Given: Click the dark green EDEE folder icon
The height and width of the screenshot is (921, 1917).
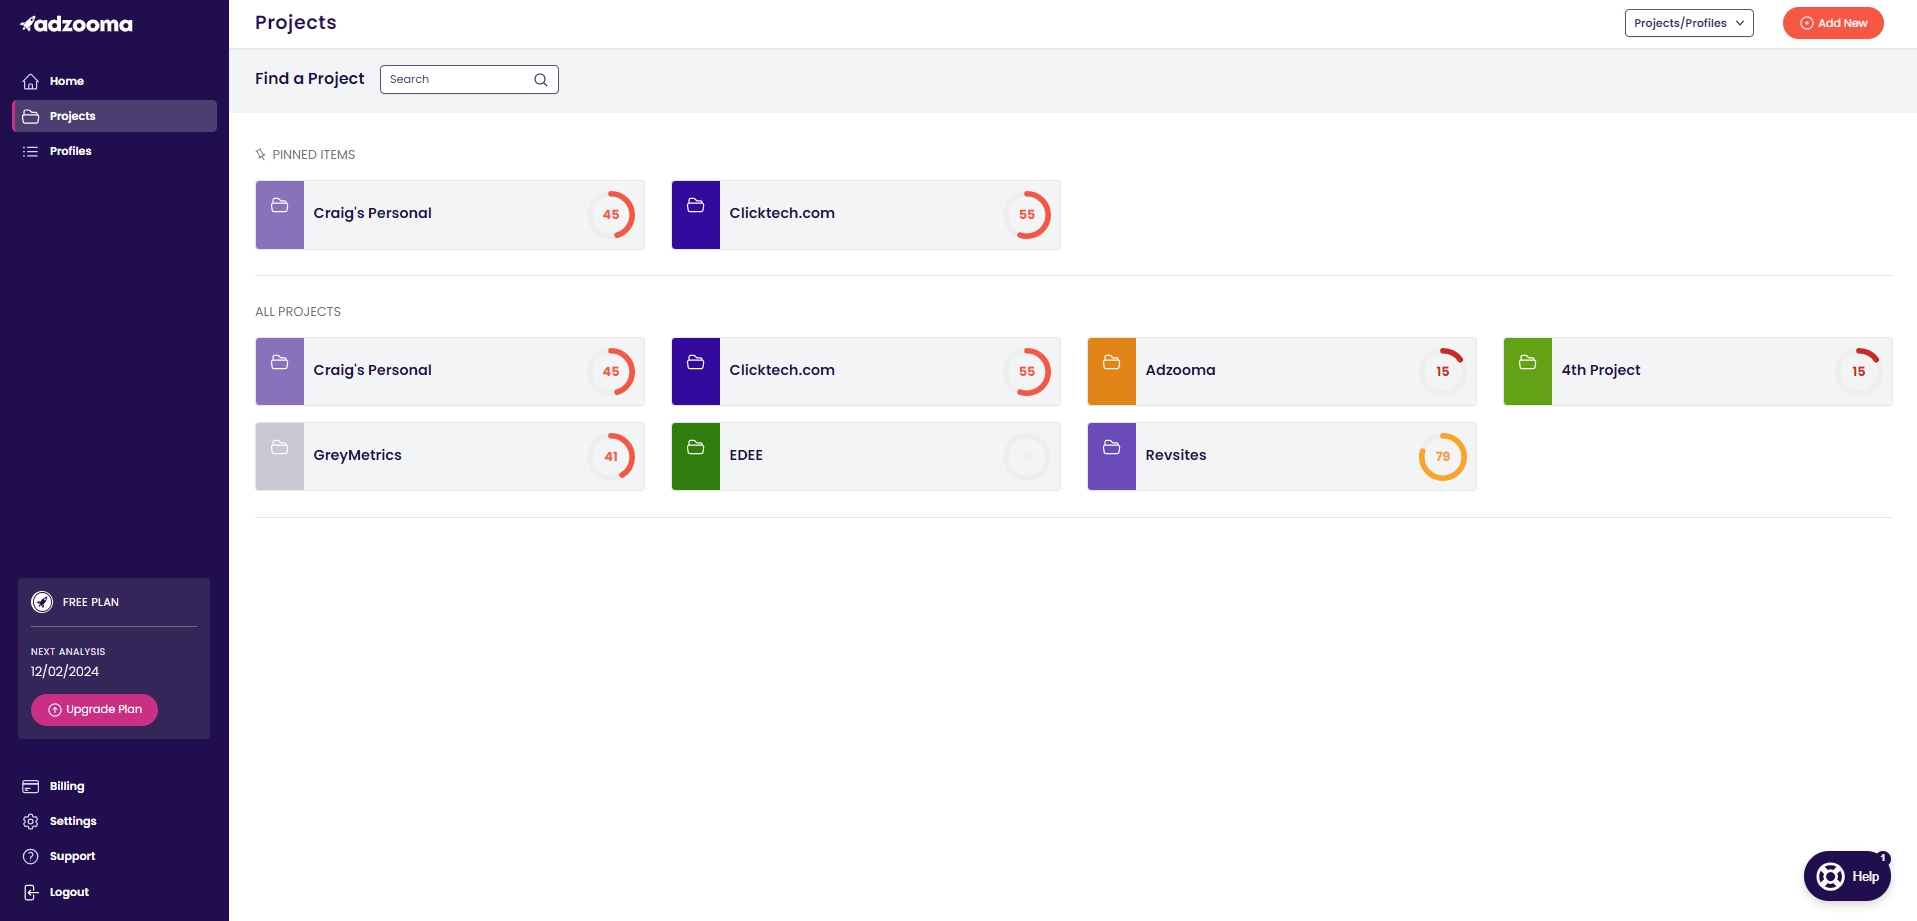Looking at the screenshot, I should 696,447.
